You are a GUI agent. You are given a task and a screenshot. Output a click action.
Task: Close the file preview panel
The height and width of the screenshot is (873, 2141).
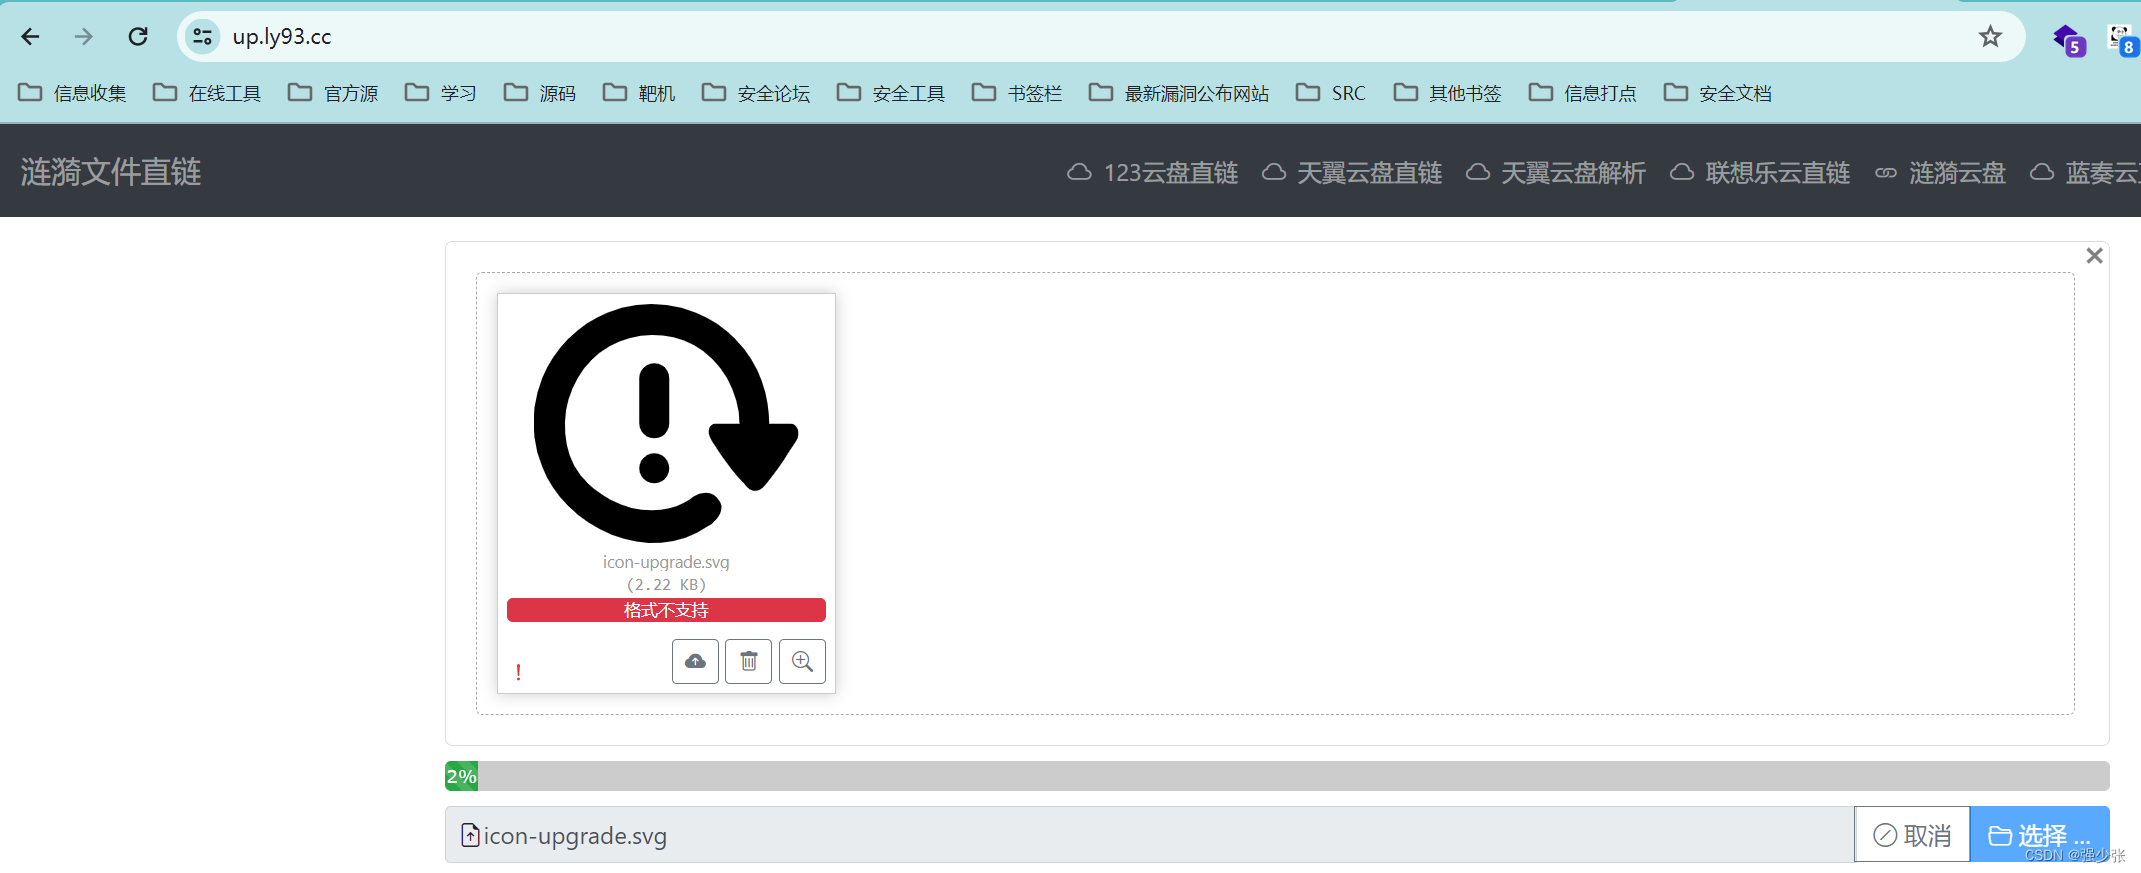tap(2094, 256)
